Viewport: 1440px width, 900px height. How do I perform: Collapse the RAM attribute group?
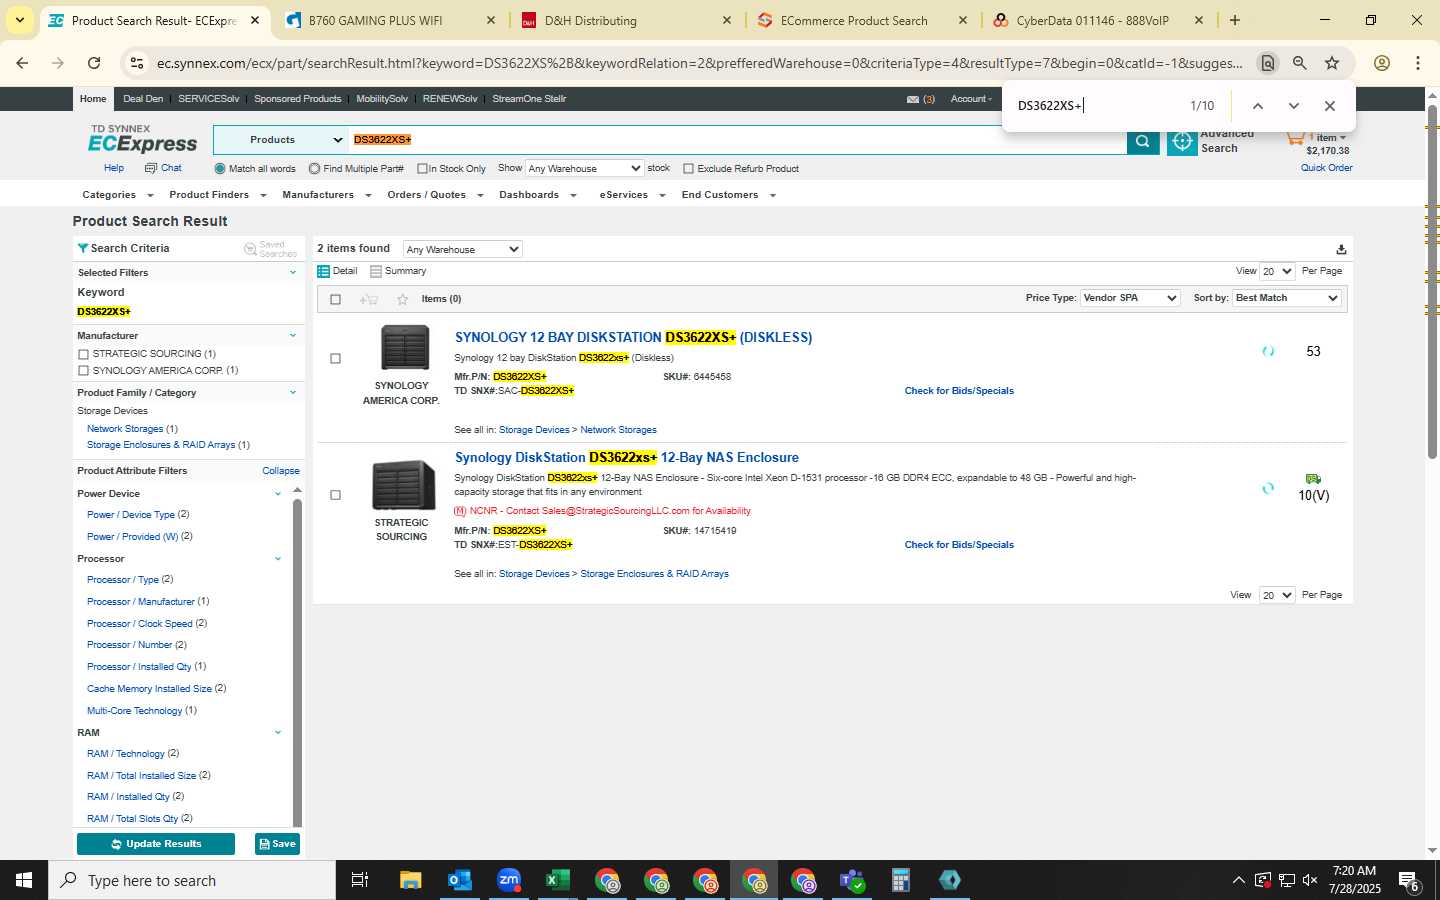278,733
